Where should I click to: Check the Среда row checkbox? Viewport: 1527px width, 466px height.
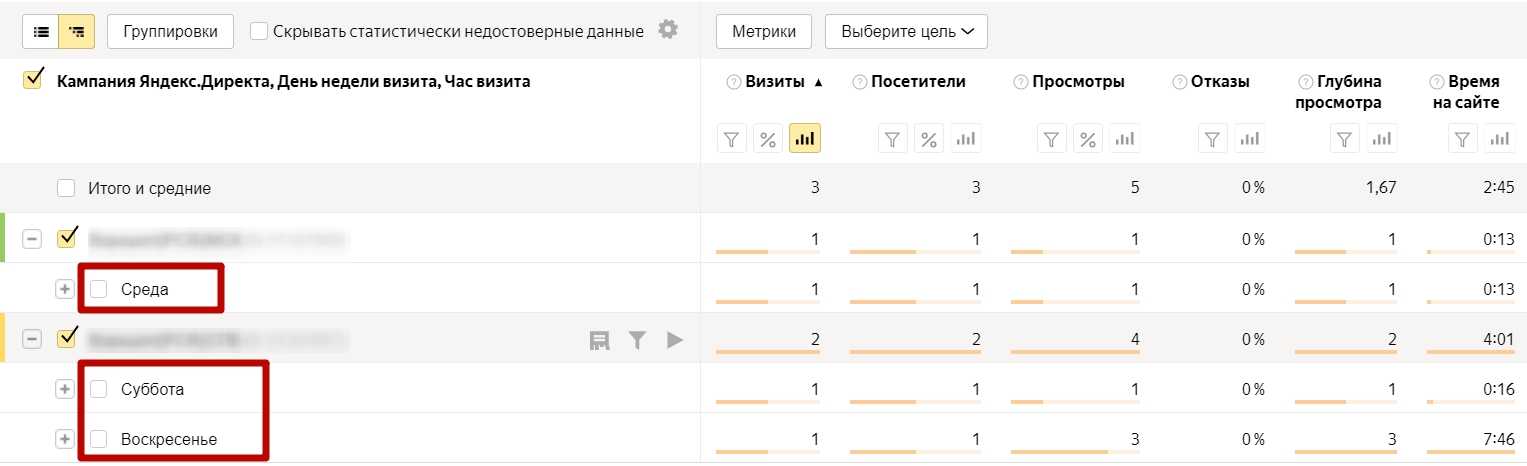coord(98,289)
